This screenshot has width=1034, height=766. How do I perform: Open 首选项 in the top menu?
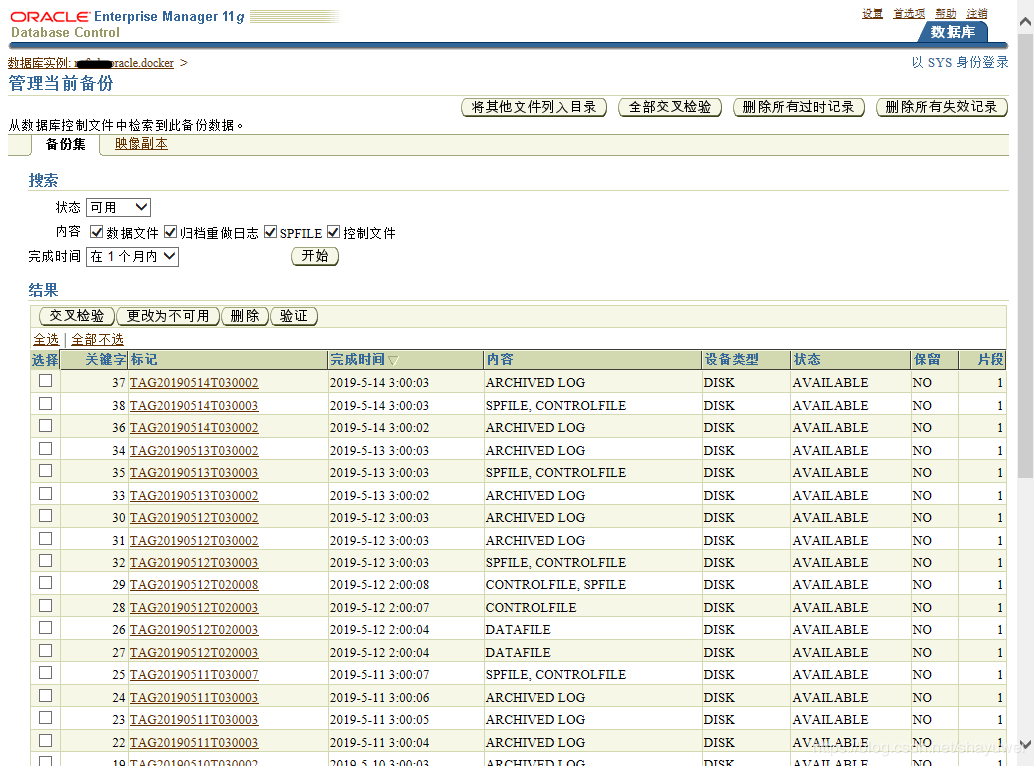[909, 13]
